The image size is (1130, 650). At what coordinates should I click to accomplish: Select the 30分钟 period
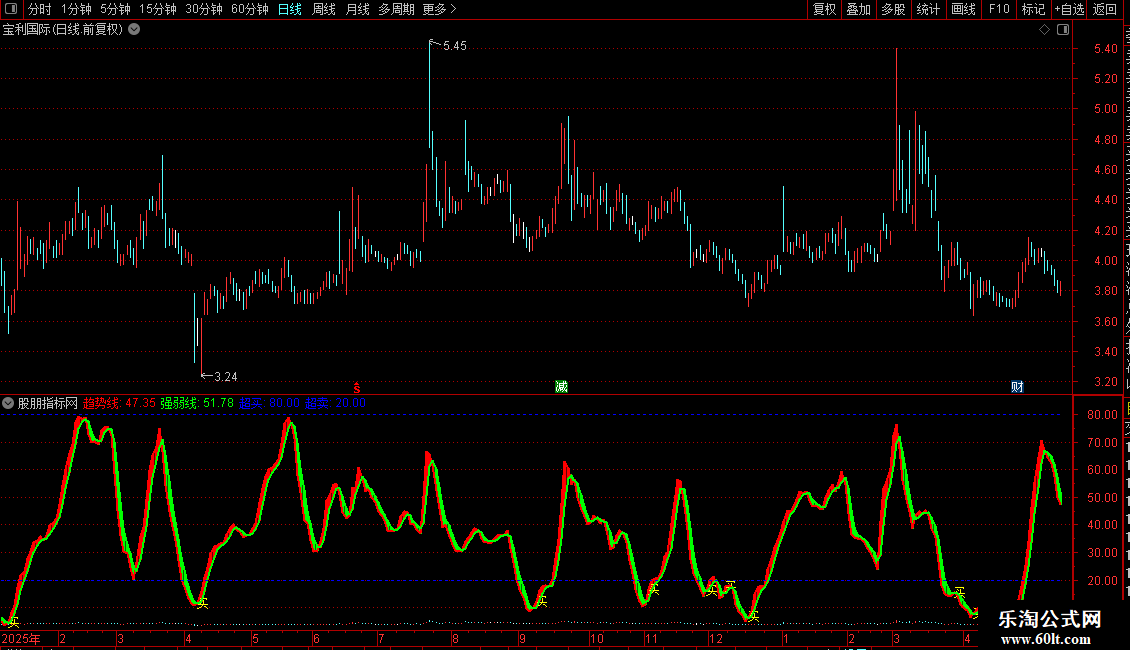[x=204, y=9]
